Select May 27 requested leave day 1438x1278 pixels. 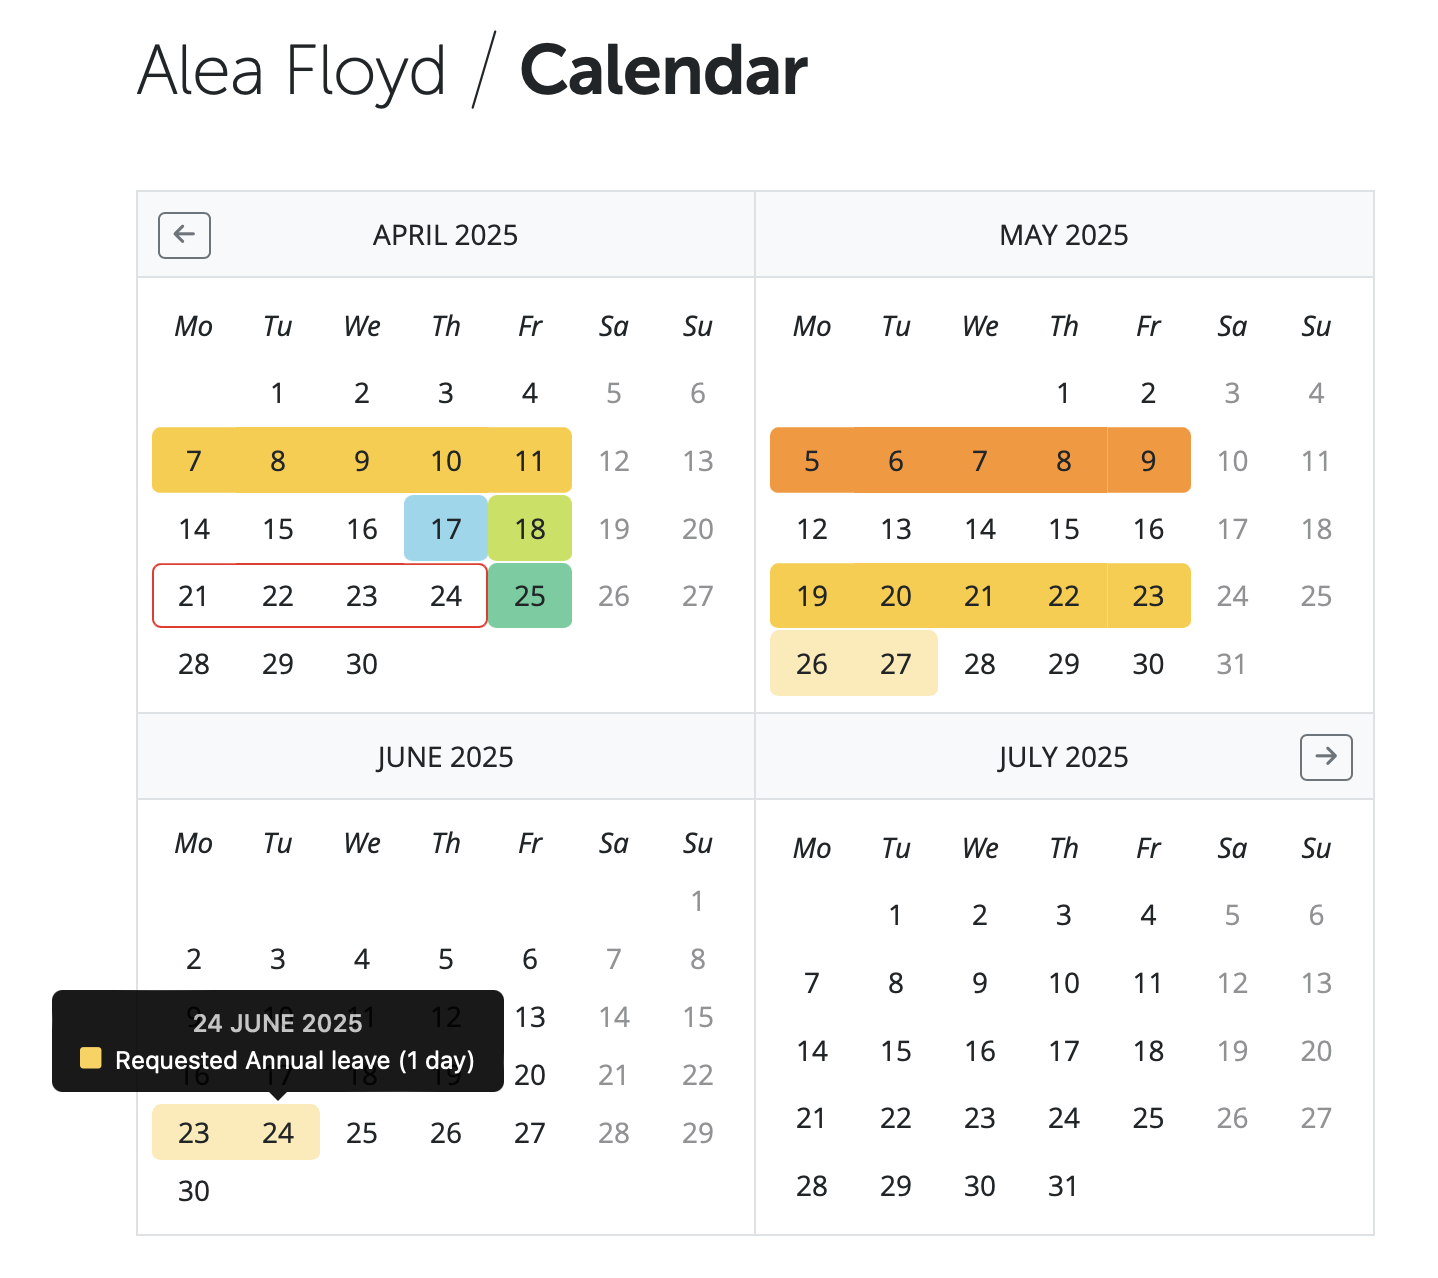point(896,663)
